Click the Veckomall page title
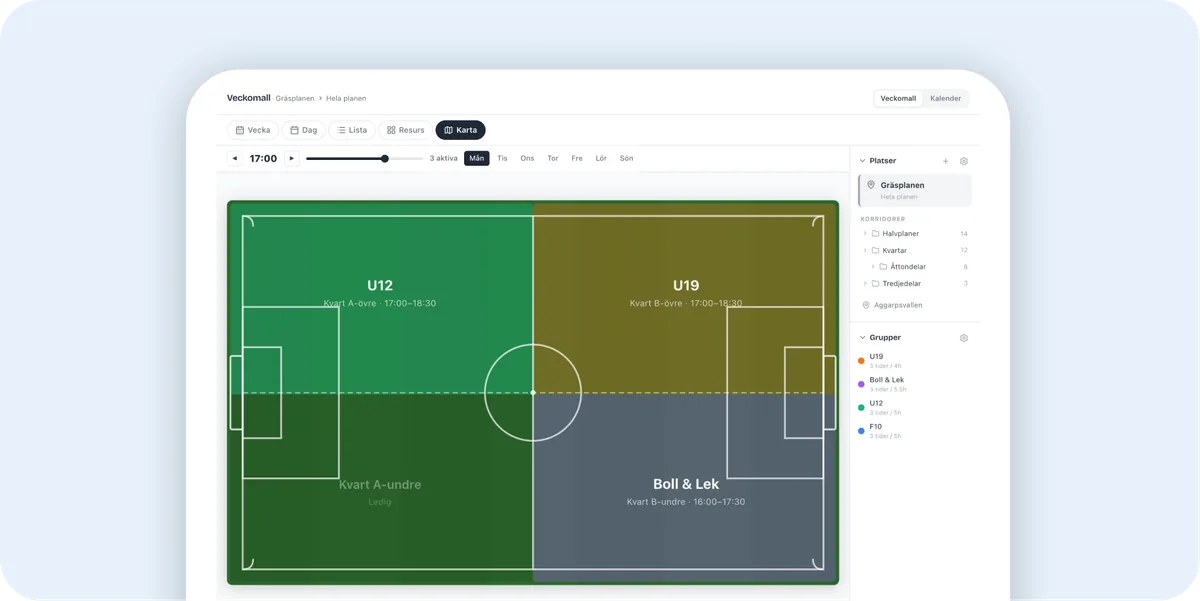The width and height of the screenshot is (1200, 601). pos(248,98)
